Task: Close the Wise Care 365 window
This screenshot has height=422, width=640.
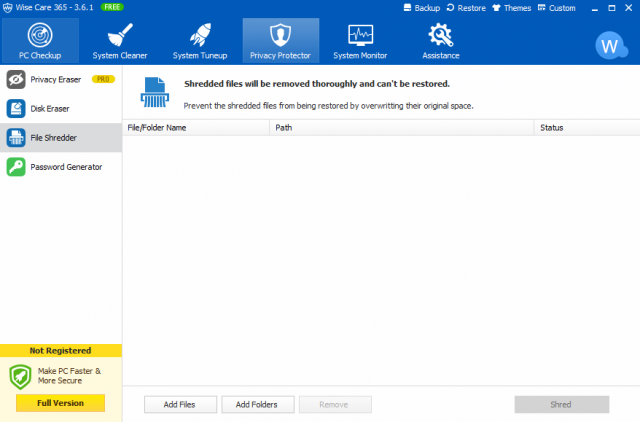Action: pos(629,8)
